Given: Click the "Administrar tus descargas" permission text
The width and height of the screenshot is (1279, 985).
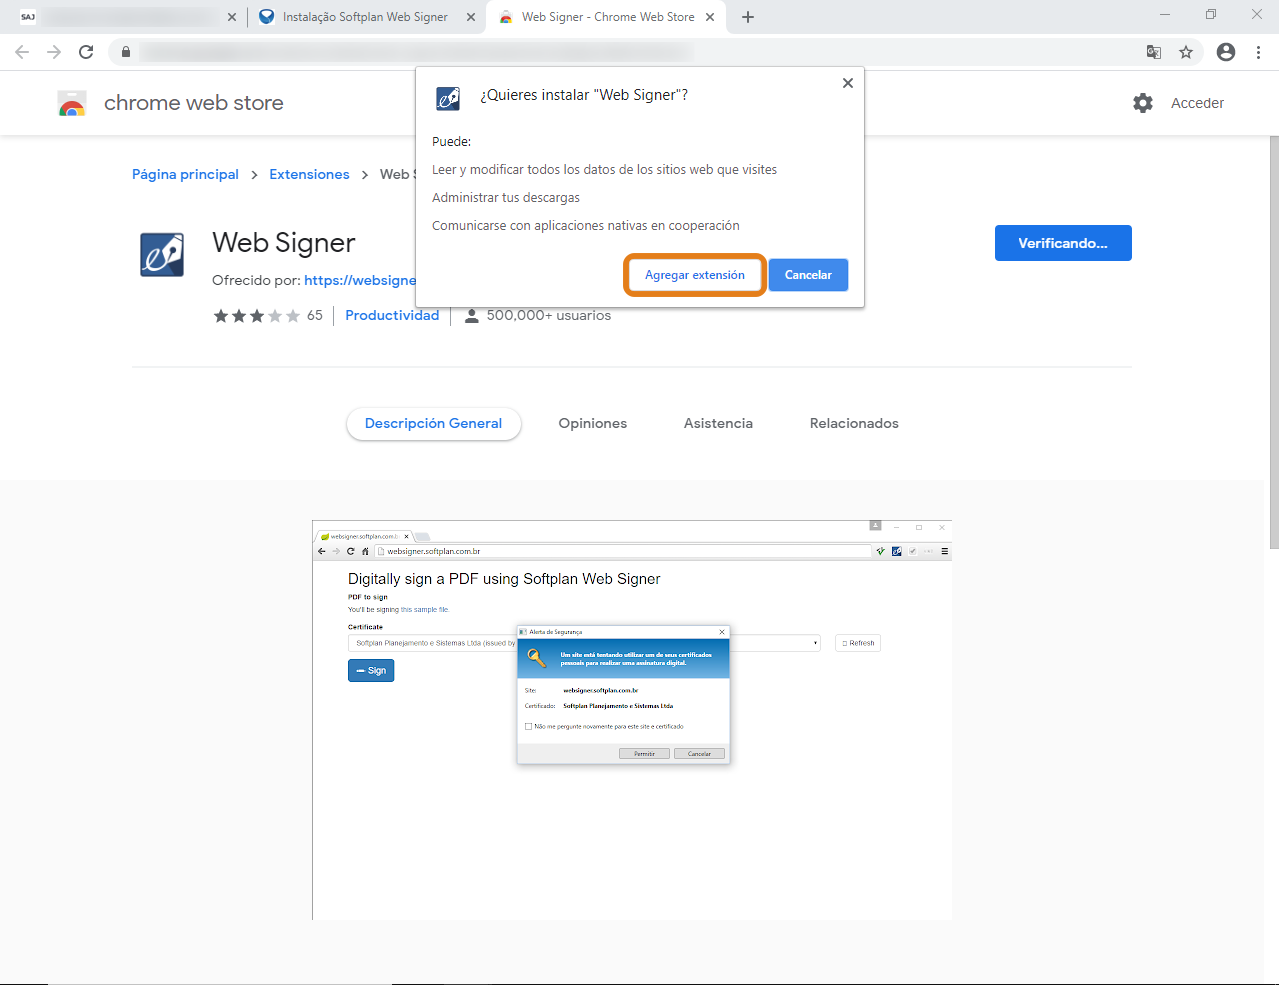Looking at the screenshot, I should tap(506, 198).
